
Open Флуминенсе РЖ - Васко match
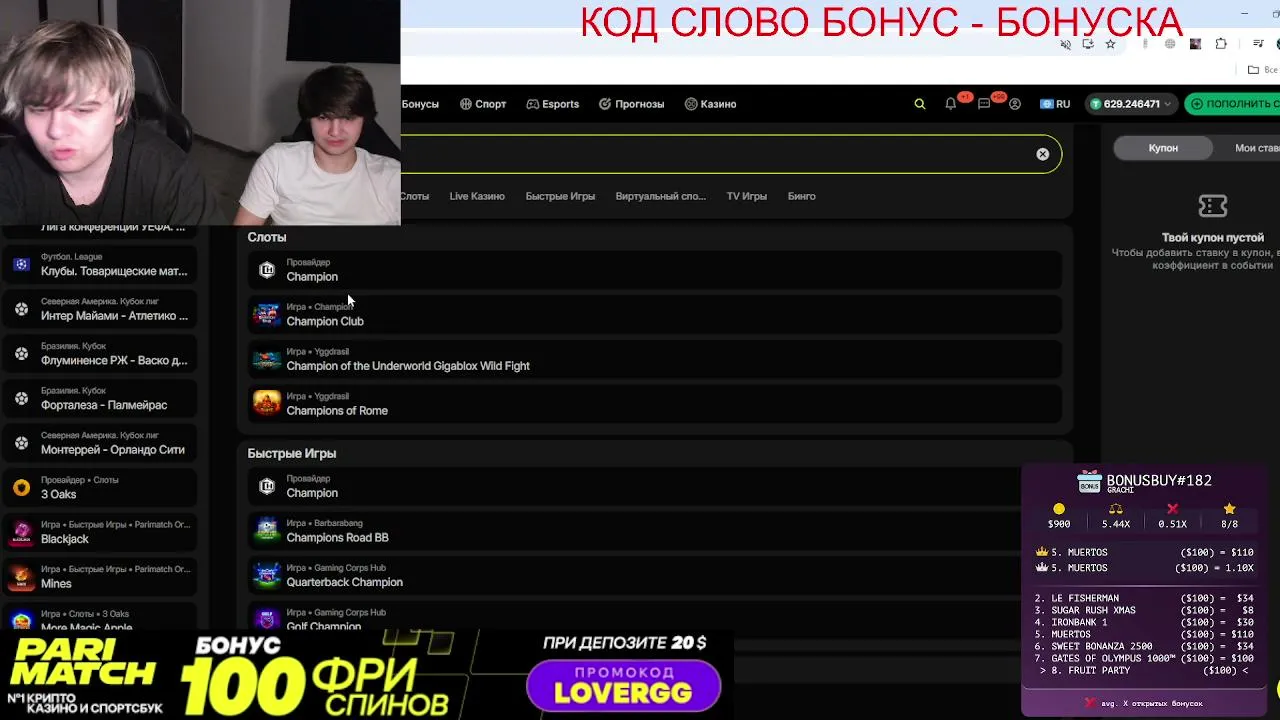coord(100,354)
